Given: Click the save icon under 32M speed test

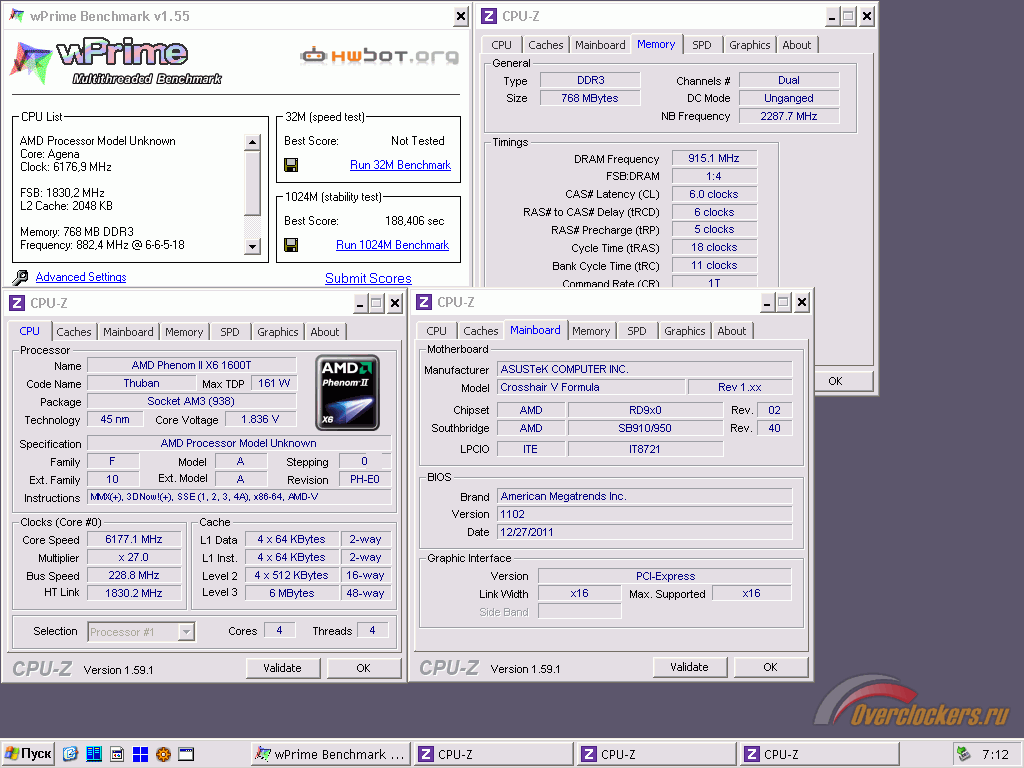Looking at the screenshot, I should [291, 165].
